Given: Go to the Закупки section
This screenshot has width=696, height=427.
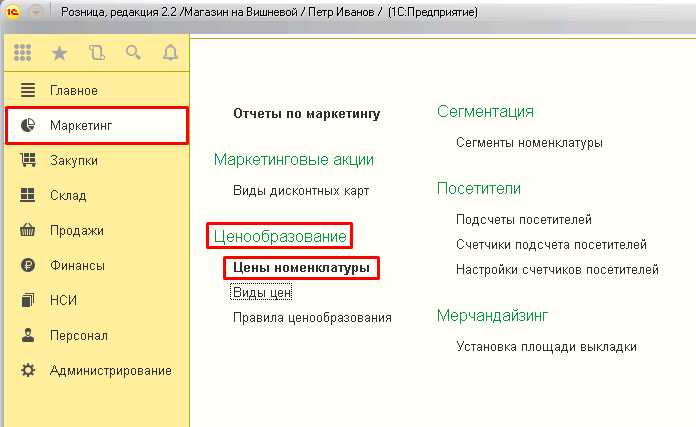Looking at the screenshot, I should click(97, 160).
